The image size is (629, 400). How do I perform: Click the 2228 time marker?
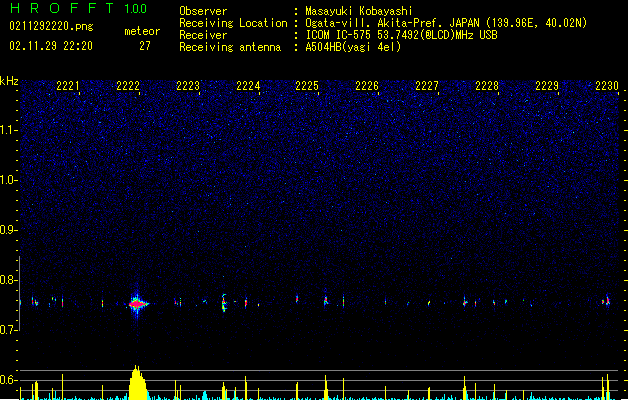(x=487, y=86)
